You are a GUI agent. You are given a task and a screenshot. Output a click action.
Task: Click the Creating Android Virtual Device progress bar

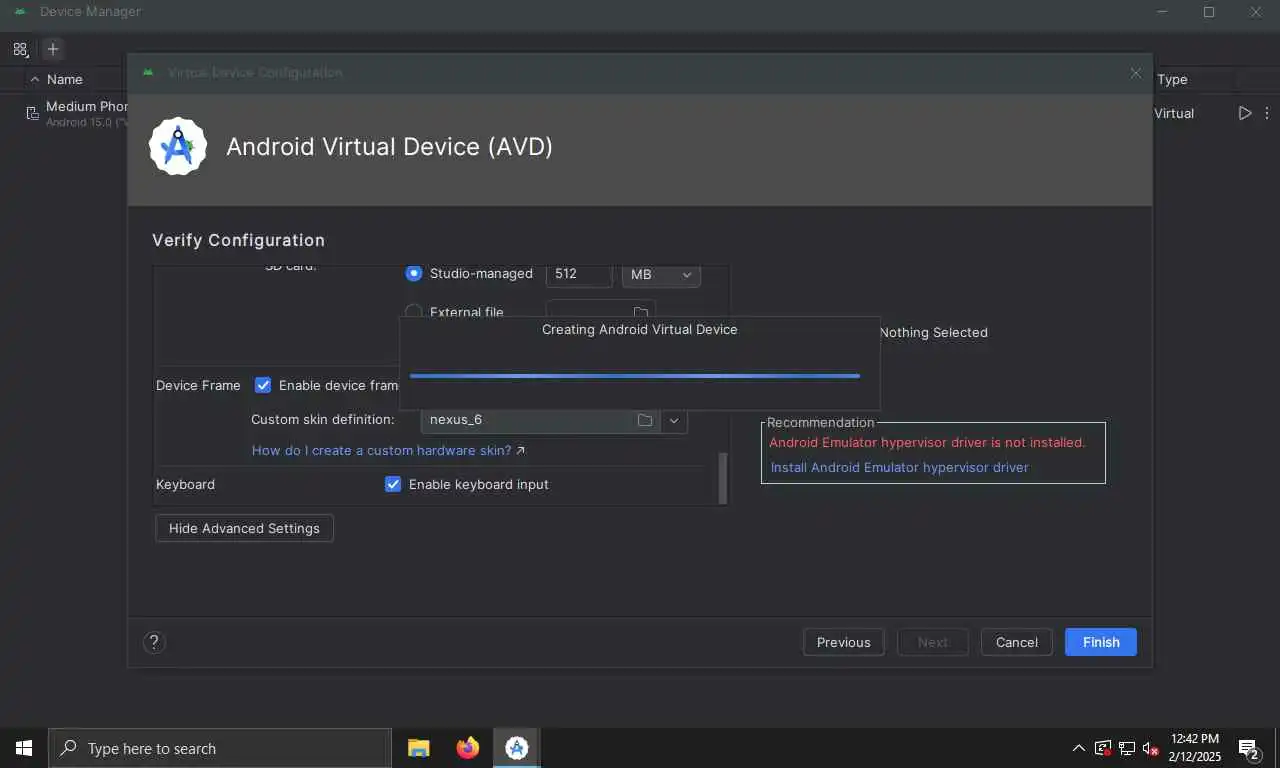tap(635, 376)
